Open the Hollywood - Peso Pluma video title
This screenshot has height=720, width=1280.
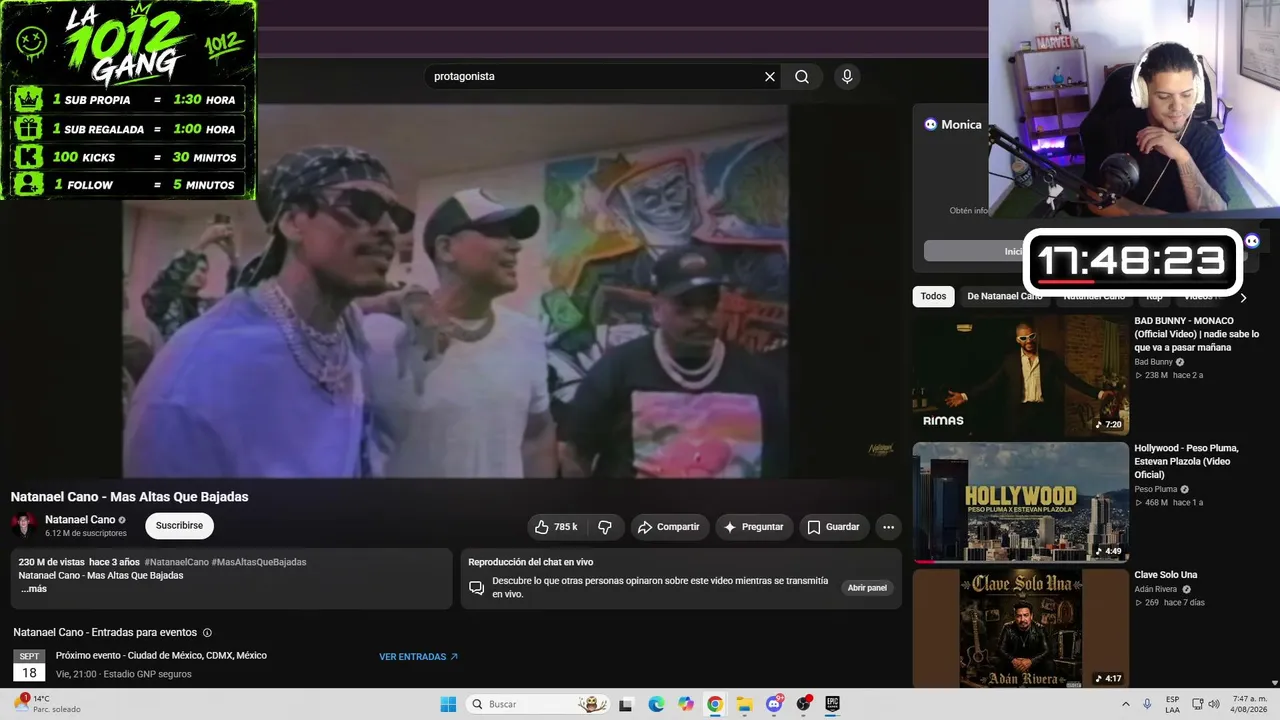coord(1187,461)
